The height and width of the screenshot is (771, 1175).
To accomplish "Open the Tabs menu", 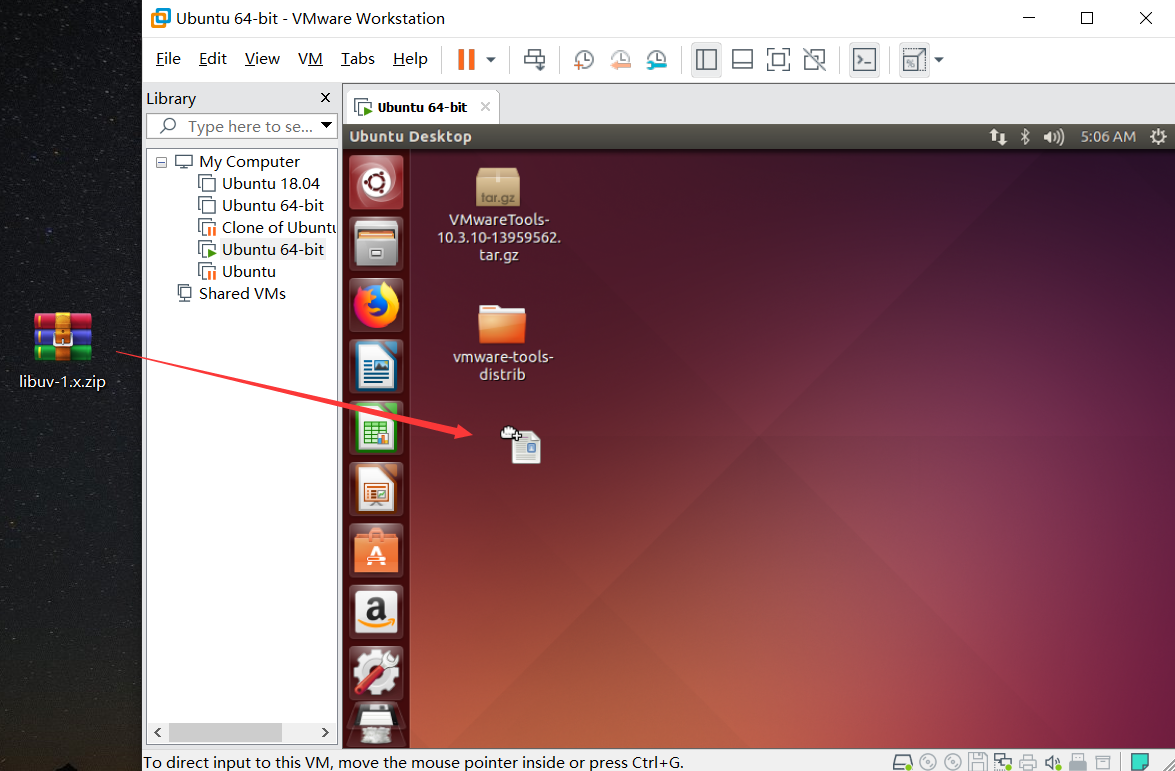I will (357, 58).
